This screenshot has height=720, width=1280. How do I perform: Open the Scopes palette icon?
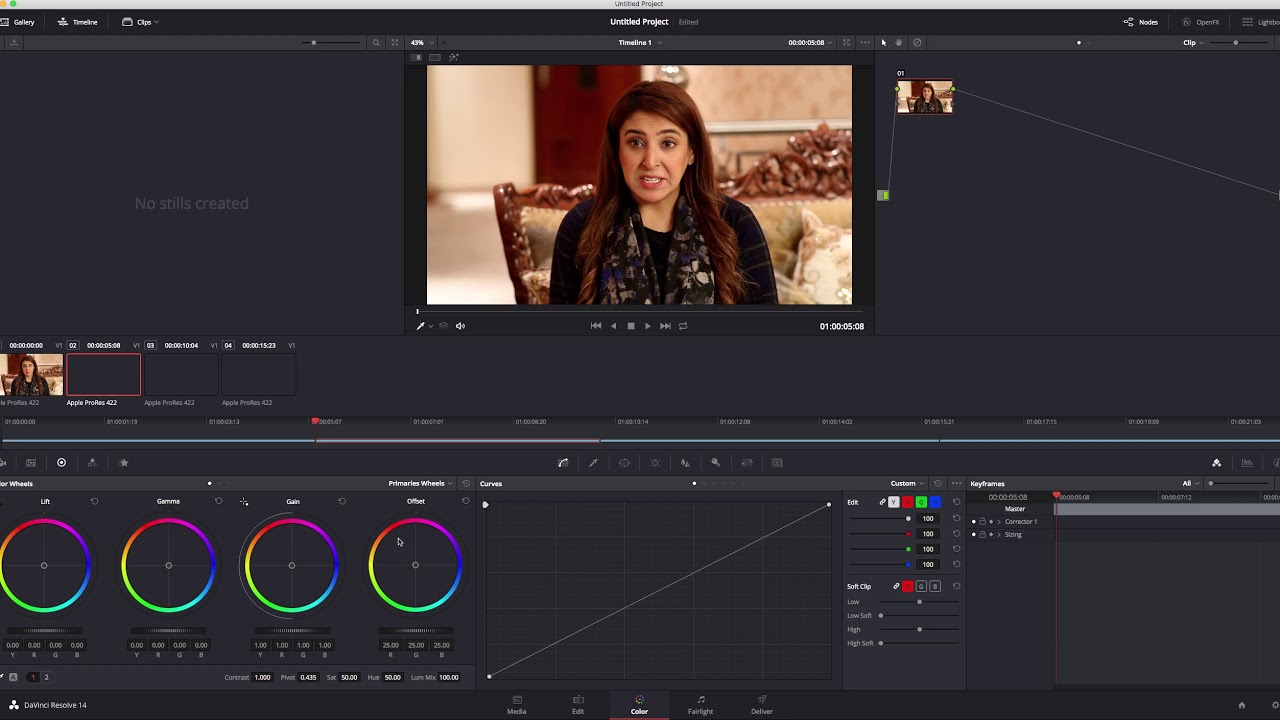click(1247, 463)
